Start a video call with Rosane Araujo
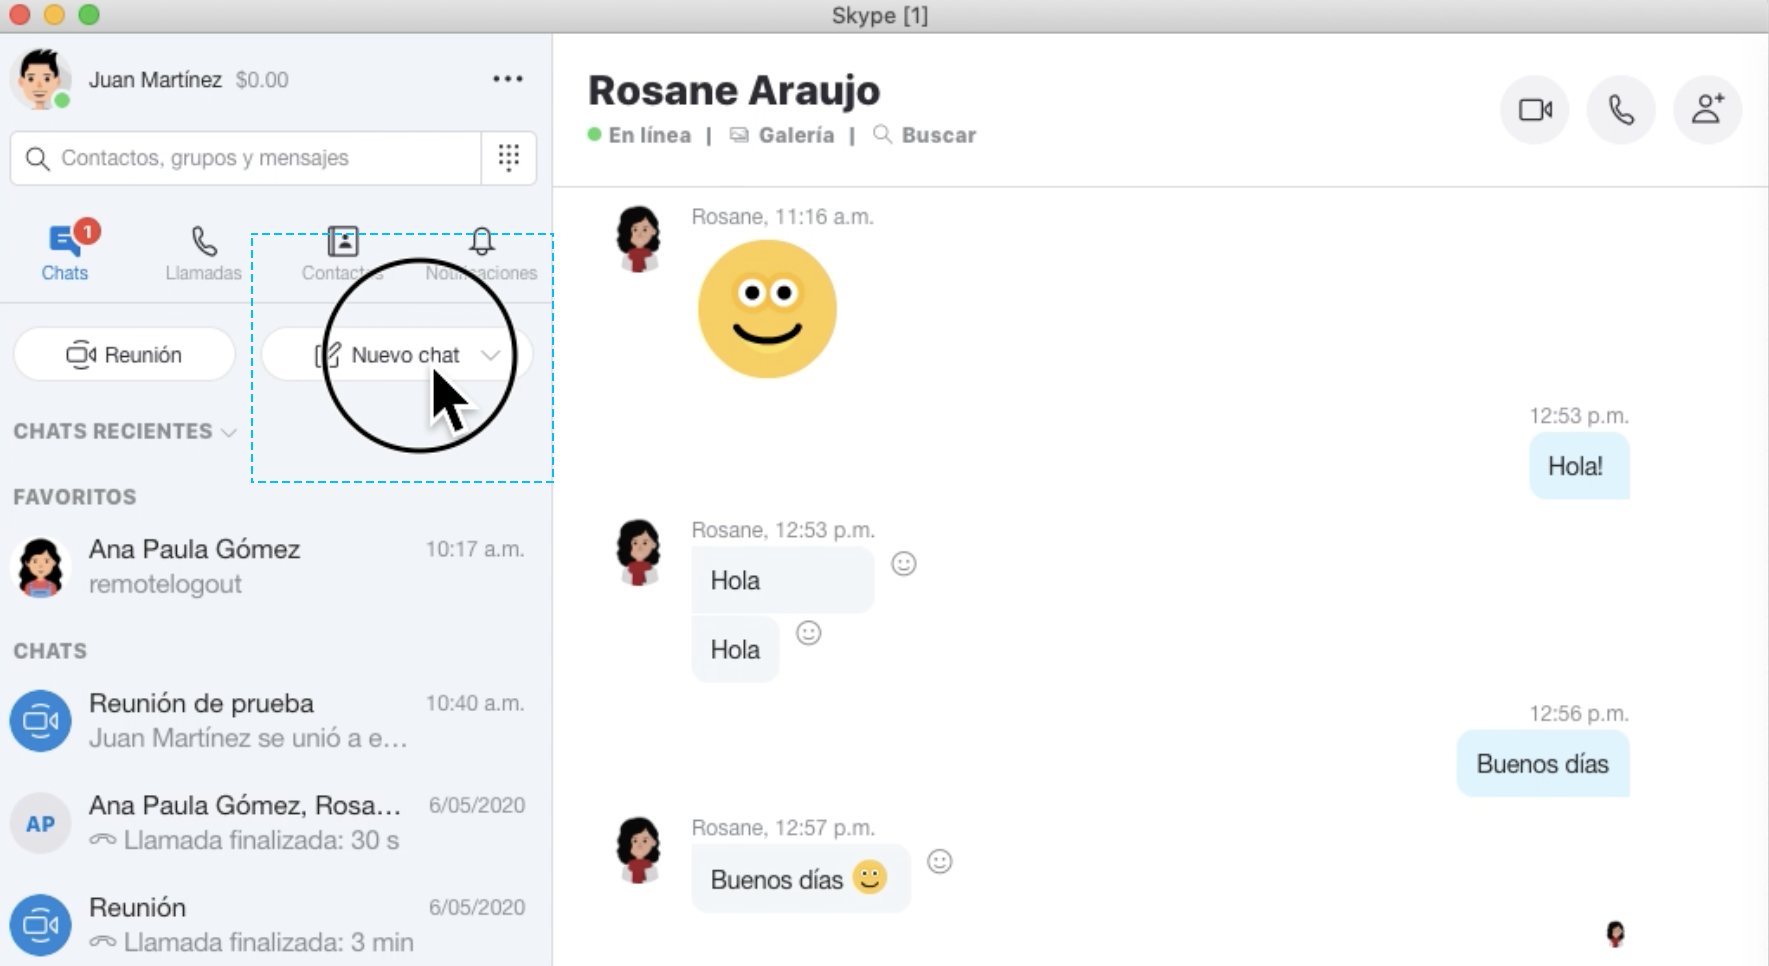Screen dimensions: 1769x966 coord(1534,110)
